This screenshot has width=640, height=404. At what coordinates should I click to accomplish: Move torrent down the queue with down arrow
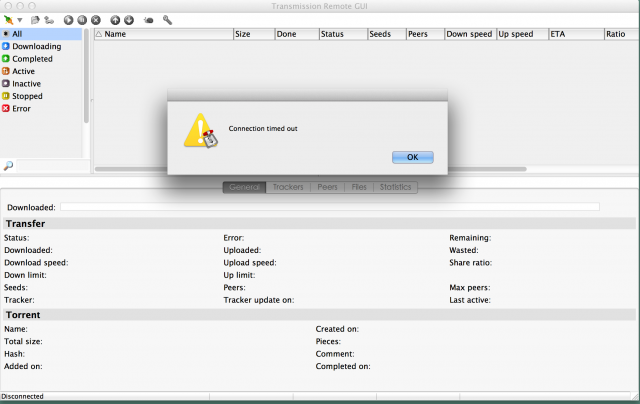tap(129, 20)
